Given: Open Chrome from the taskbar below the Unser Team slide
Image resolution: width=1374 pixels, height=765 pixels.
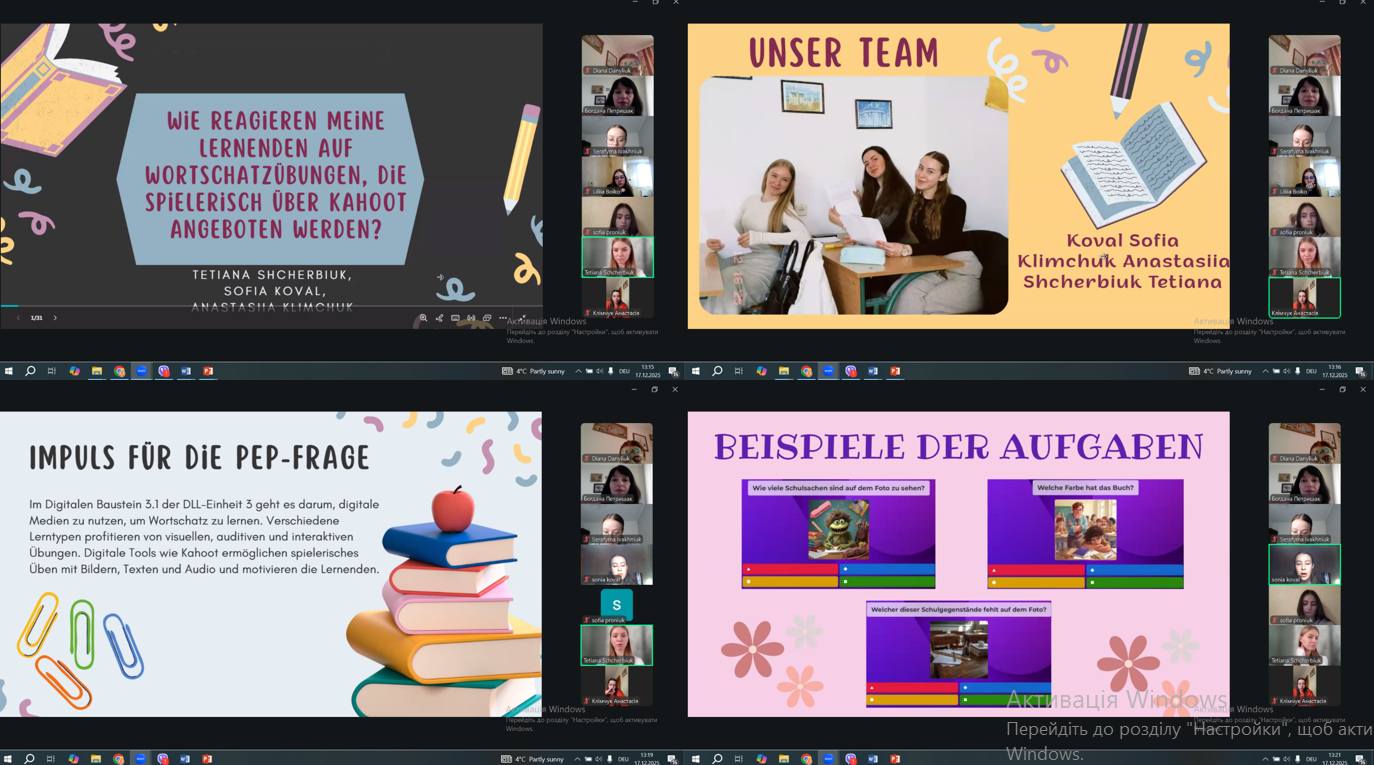Looking at the screenshot, I should click(806, 371).
